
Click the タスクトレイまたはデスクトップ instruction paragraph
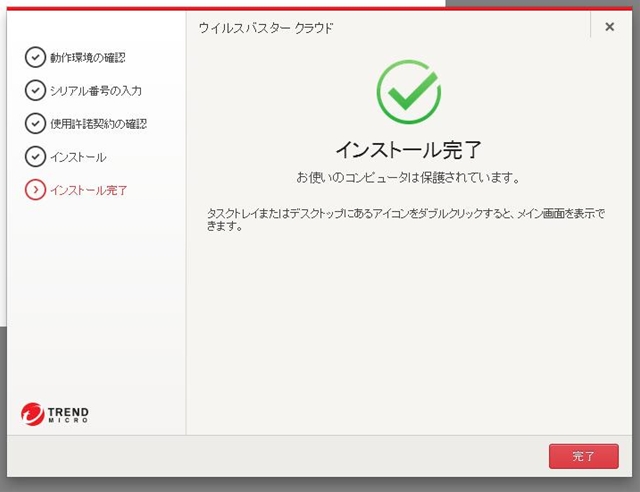click(406, 219)
